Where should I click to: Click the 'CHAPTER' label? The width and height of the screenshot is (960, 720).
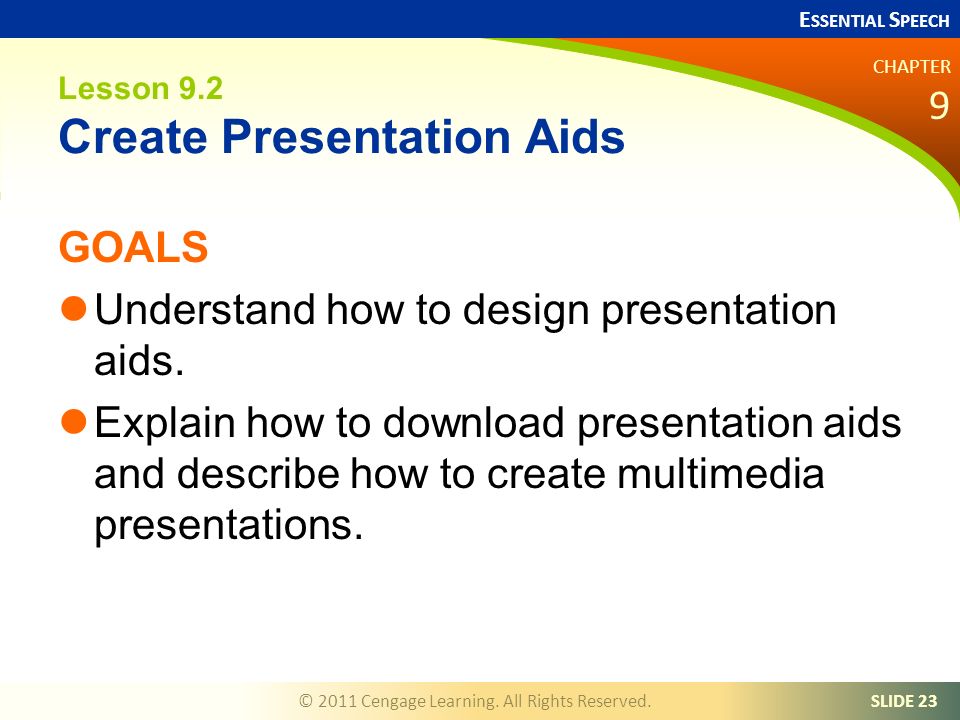(912, 67)
